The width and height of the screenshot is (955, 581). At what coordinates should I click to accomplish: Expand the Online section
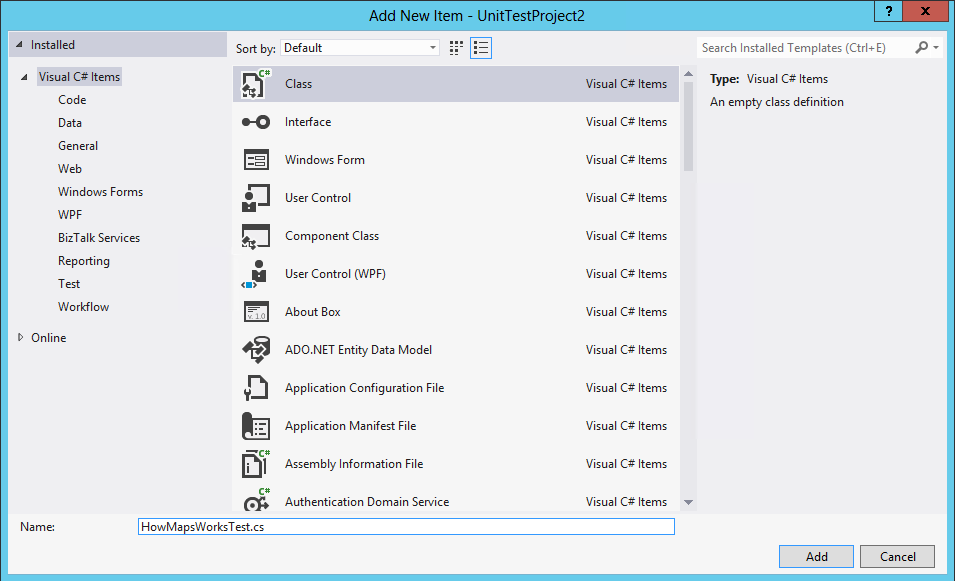[21, 337]
